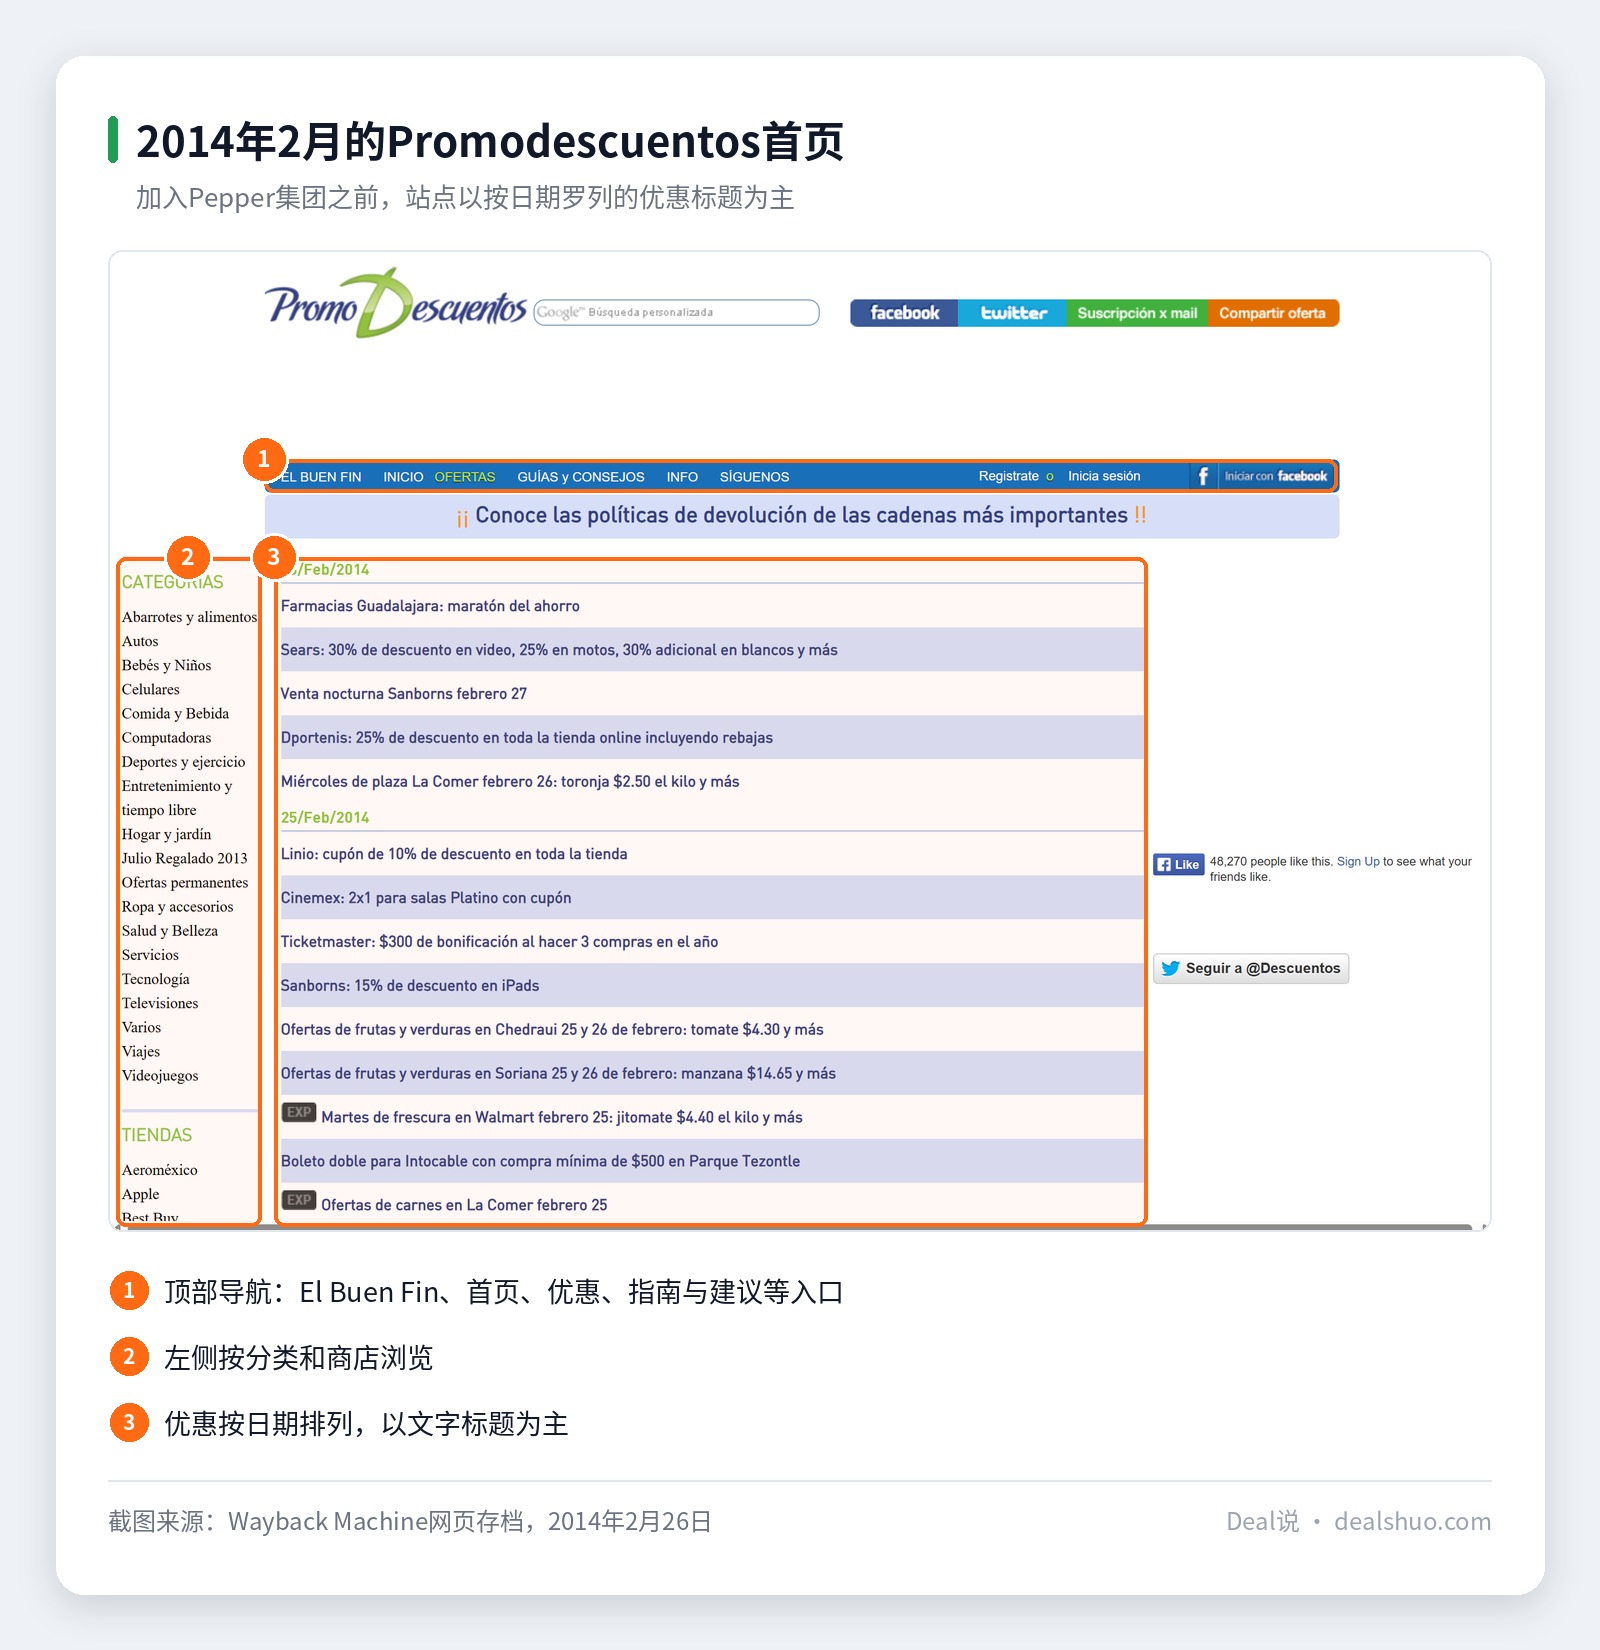
Task: Open Ticketmaster $300 de bonificación deal
Action: tap(499, 942)
